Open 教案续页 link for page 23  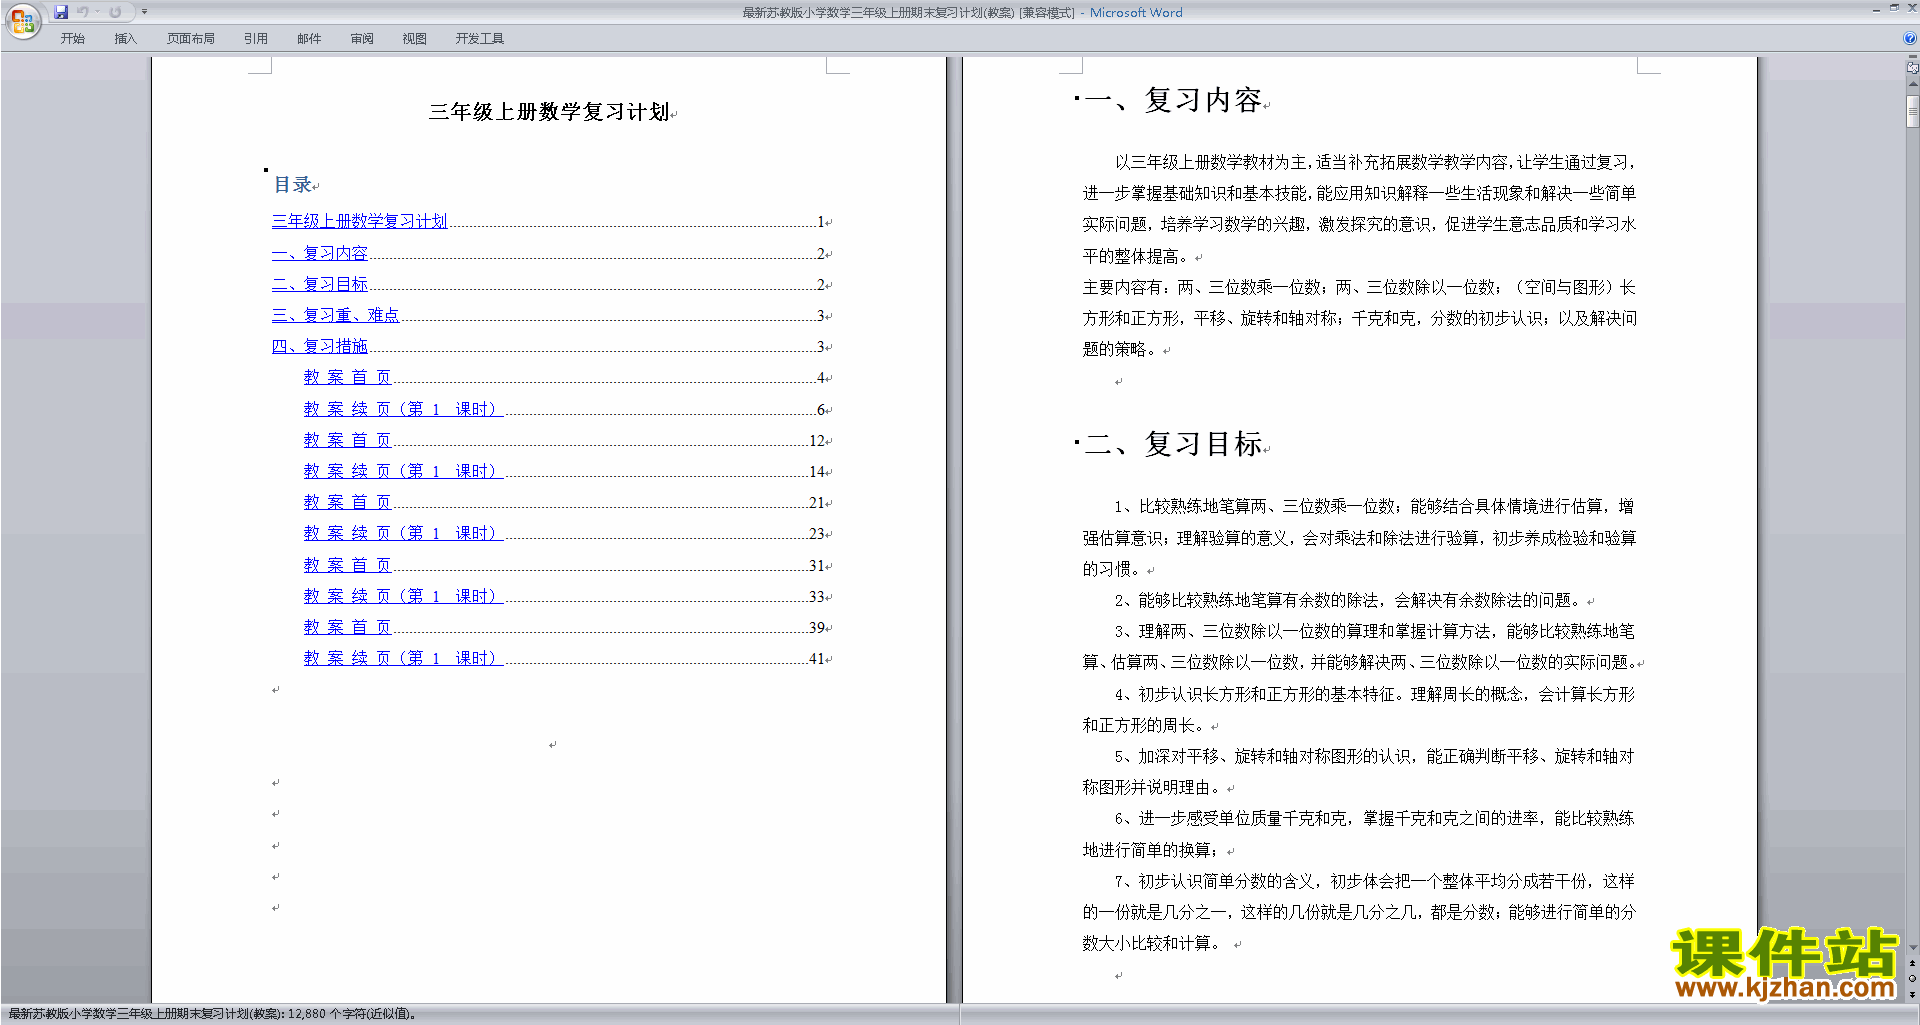click(x=402, y=533)
